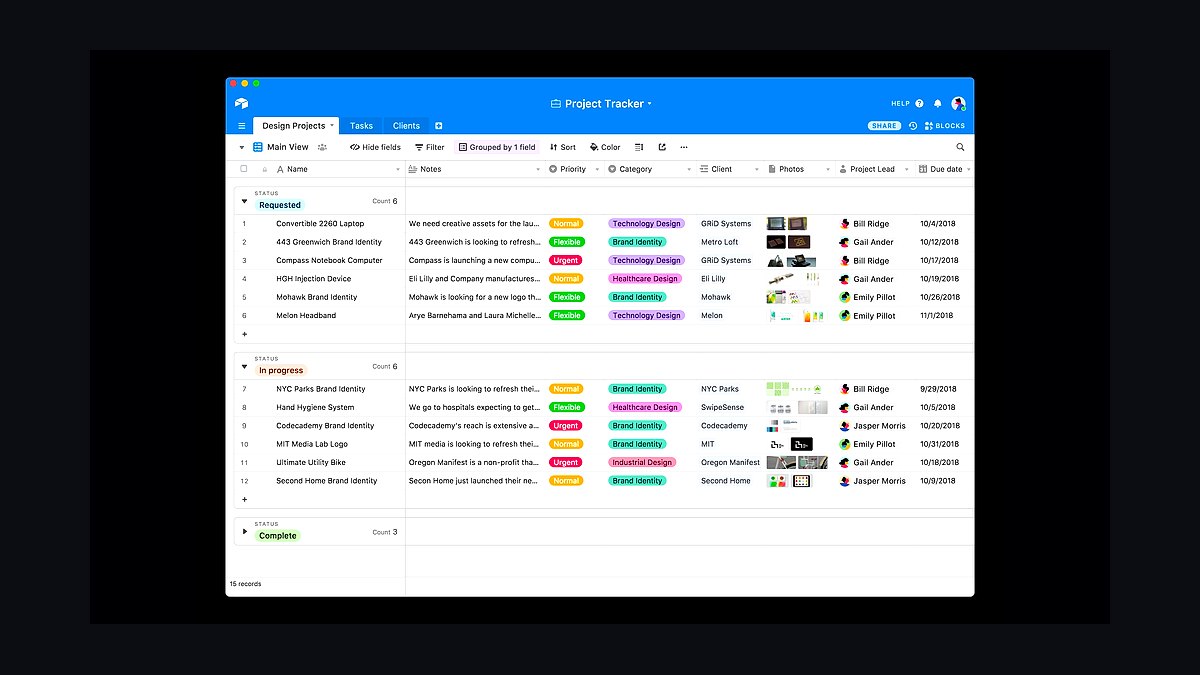Open the more options ellipsis menu

pos(684,147)
